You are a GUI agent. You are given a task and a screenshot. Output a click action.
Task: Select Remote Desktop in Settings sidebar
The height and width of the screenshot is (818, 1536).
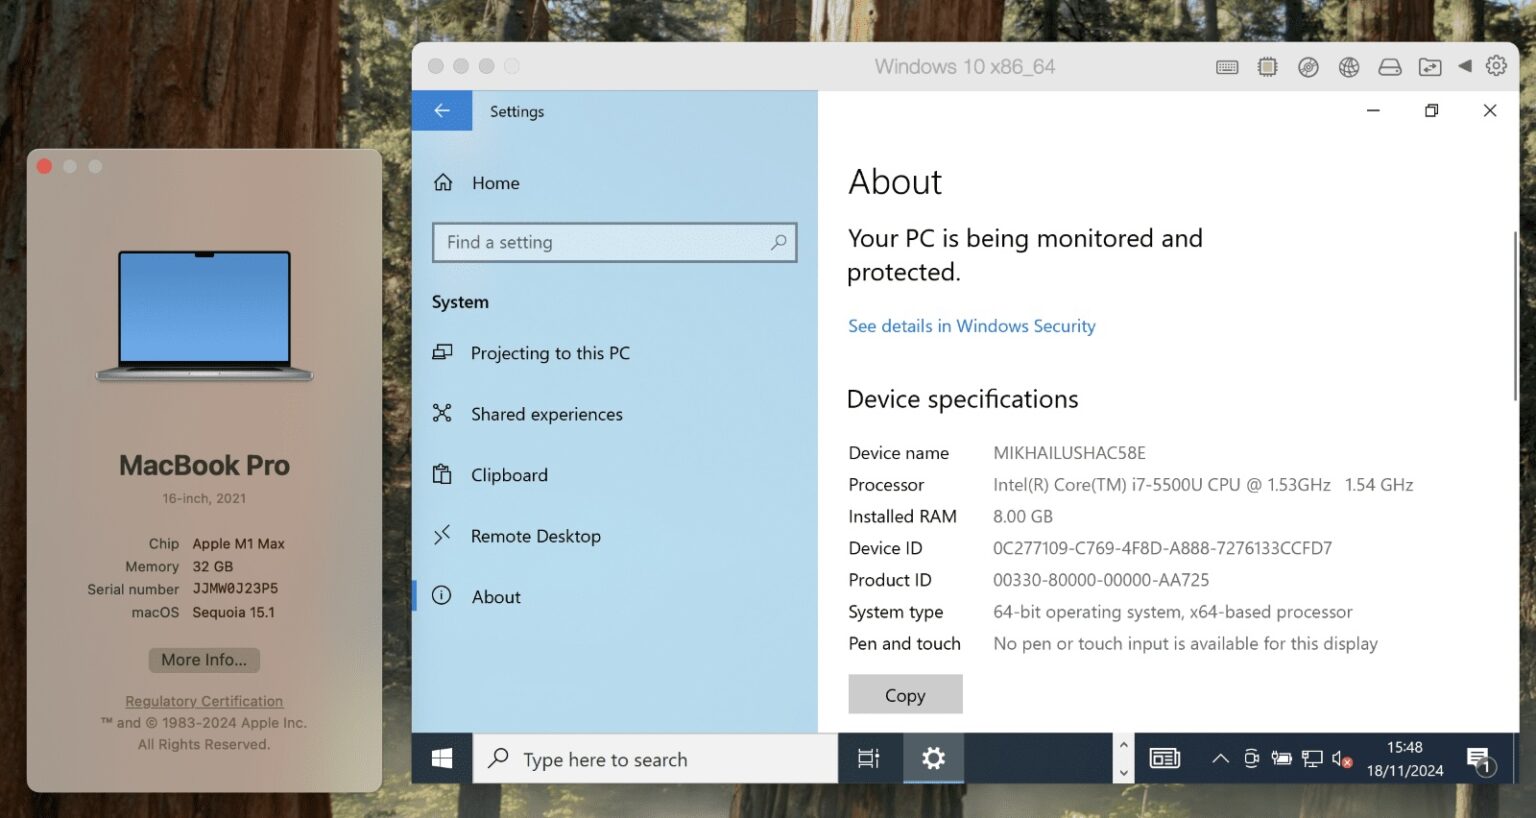536,536
